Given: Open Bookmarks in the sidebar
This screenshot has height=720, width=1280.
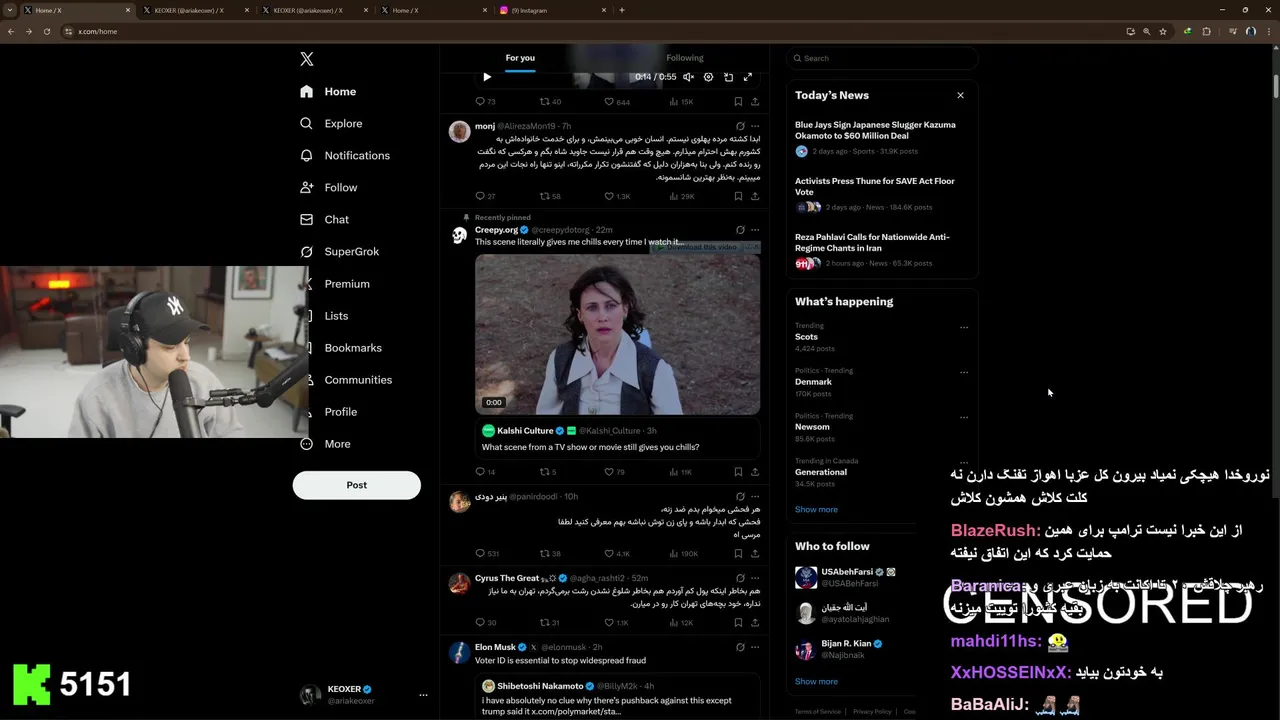Looking at the screenshot, I should (353, 347).
